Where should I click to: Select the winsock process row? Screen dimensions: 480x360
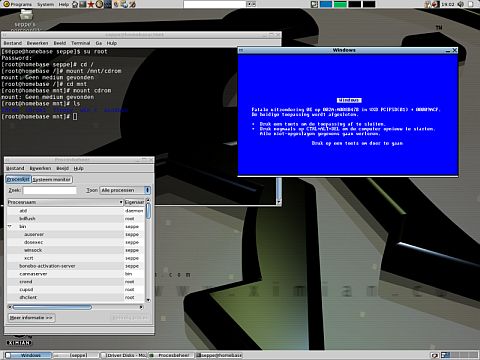point(76,250)
